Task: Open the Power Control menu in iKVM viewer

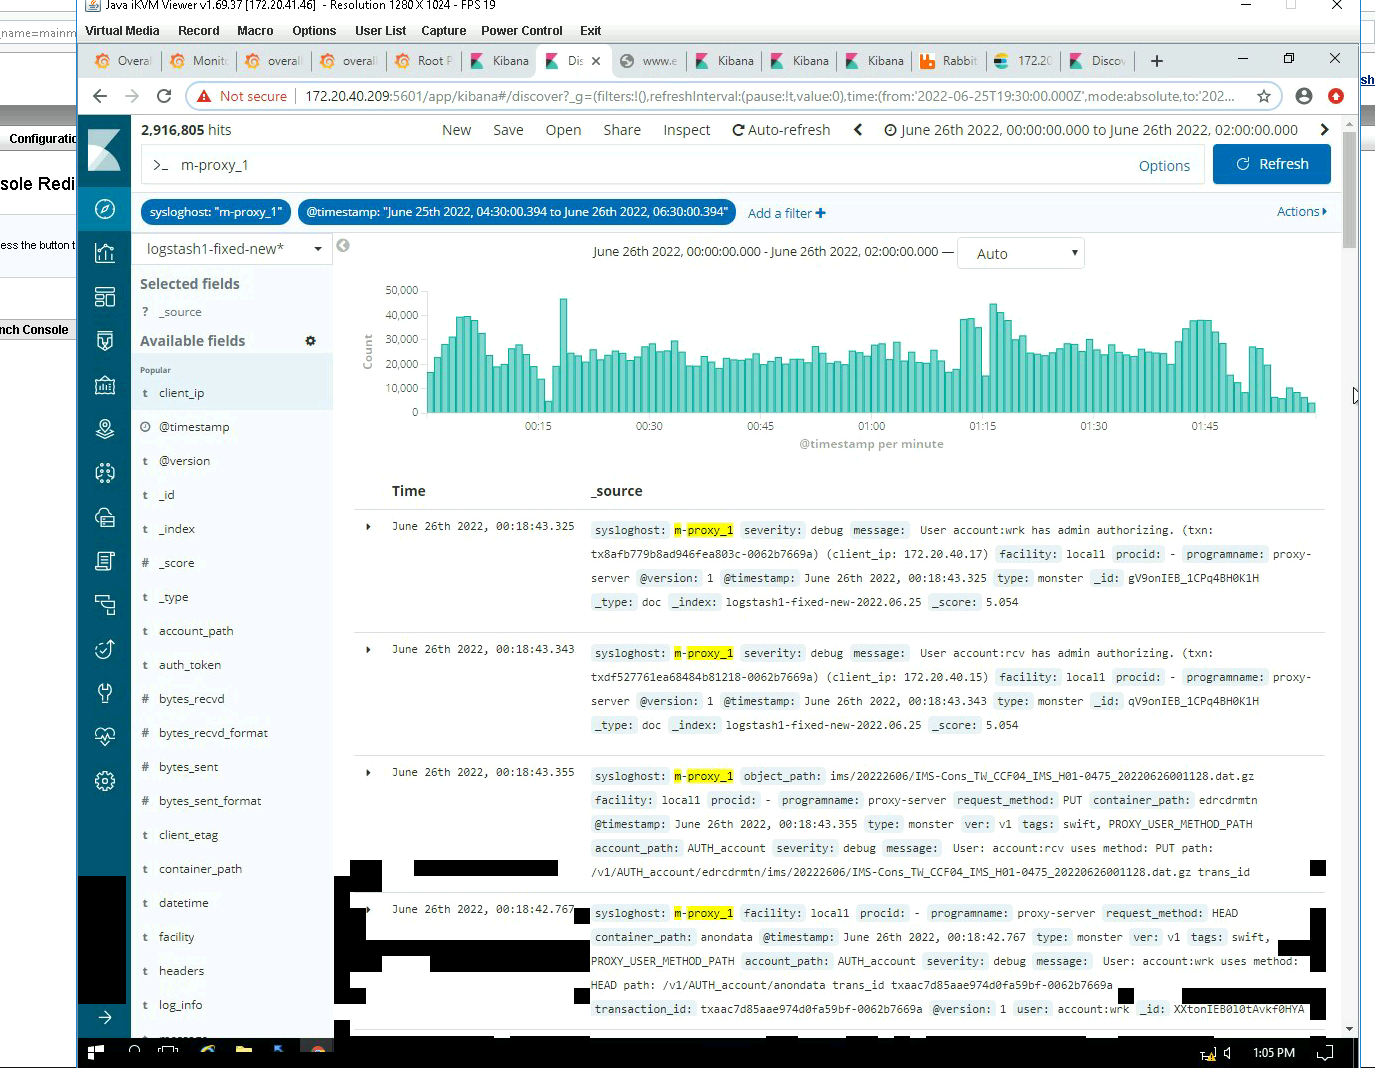Action: pos(522,31)
